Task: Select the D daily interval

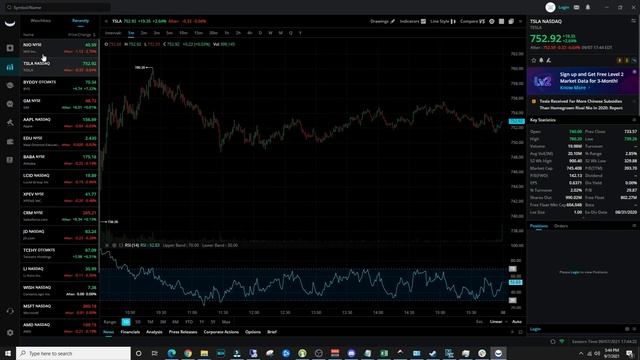Action: pyautogui.click(x=260, y=33)
